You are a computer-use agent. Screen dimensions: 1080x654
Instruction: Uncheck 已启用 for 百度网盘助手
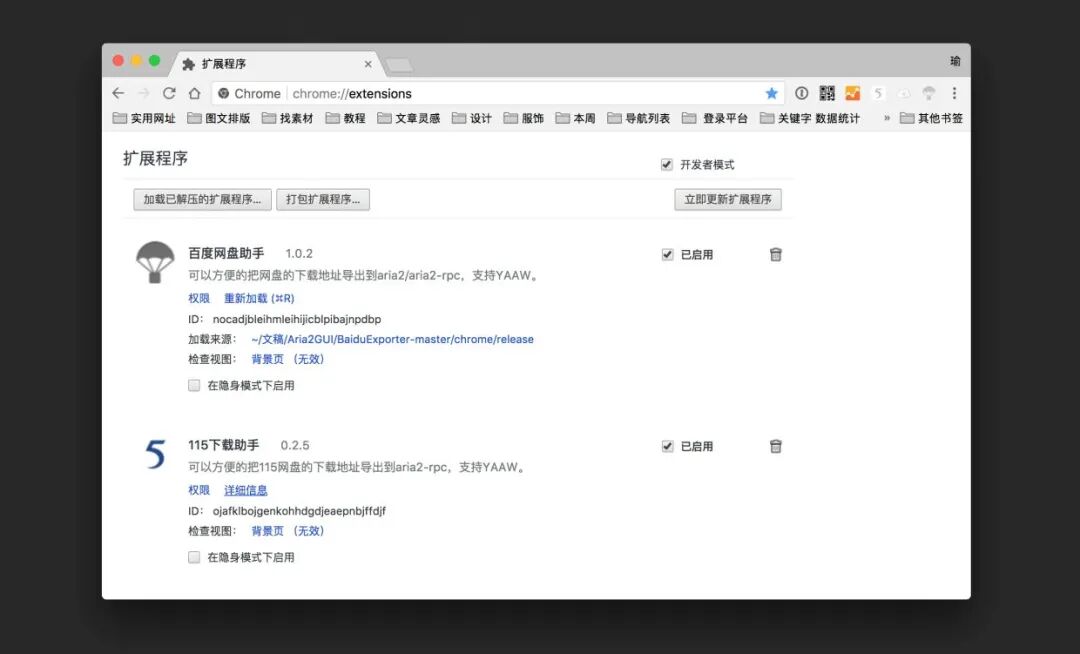coord(667,254)
